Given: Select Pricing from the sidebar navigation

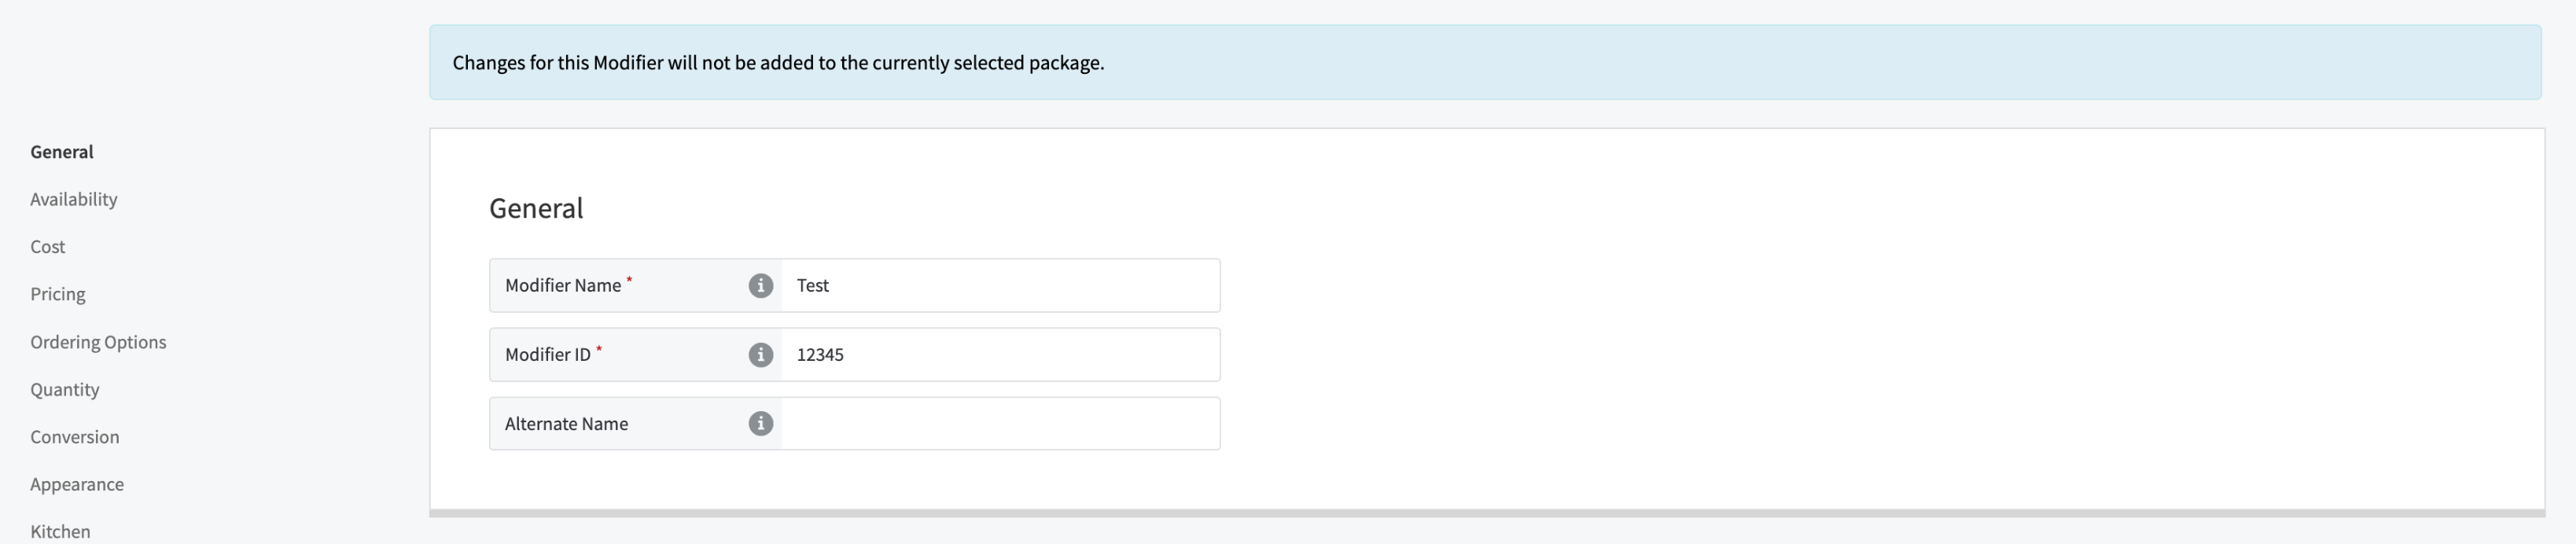Looking at the screenshot, I should tap(58, 293).
